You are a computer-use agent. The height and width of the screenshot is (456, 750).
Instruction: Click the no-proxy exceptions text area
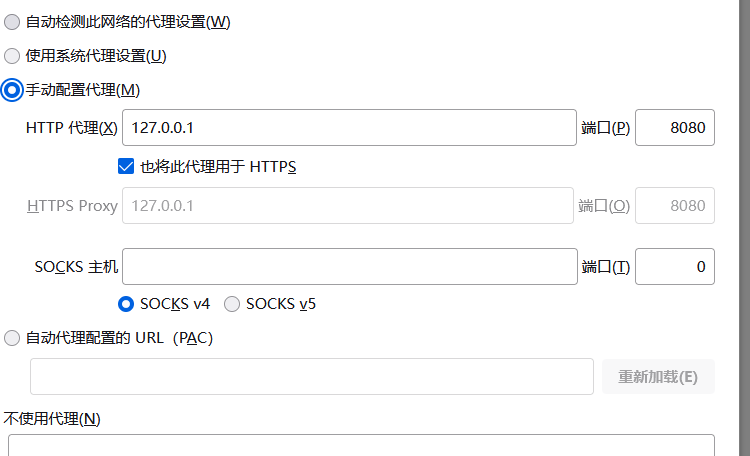[x=360, y=445]
